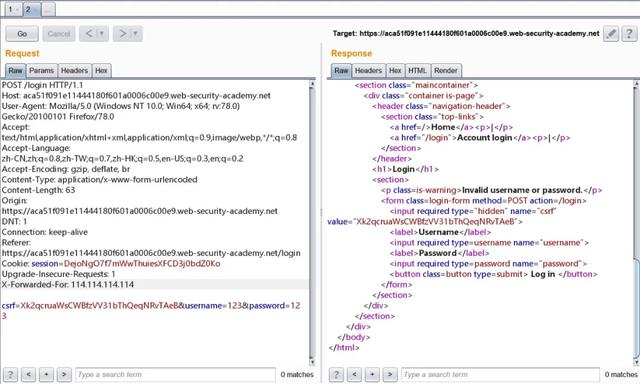This screenshot has height=384, width=640.
Task: Go forward to next request in history
Action: [x=122, y=34]
